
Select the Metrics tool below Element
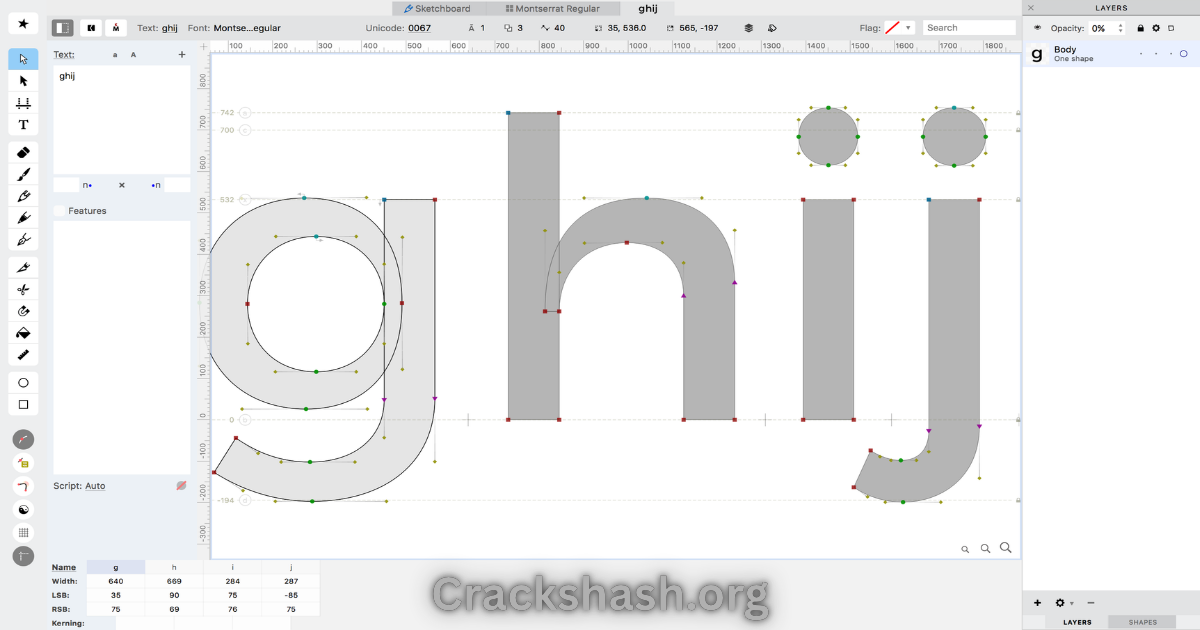(x=24, y=103)
